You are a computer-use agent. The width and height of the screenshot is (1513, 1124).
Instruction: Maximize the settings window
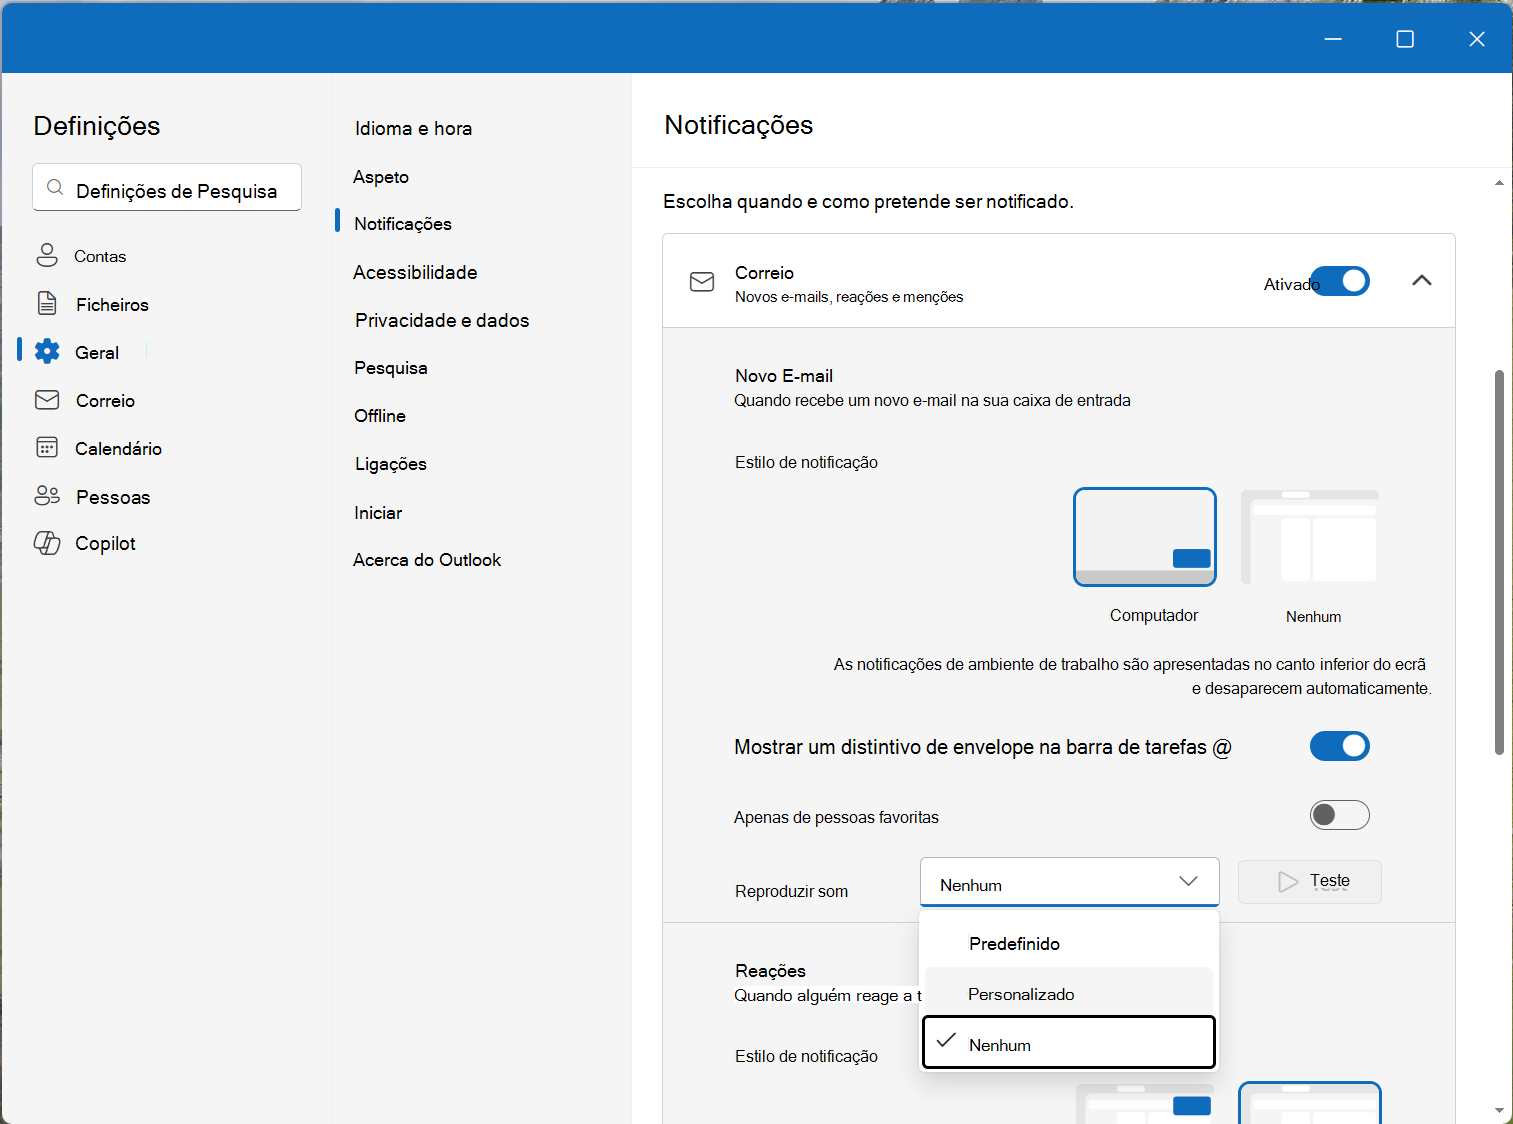(x=1405, y=39)
